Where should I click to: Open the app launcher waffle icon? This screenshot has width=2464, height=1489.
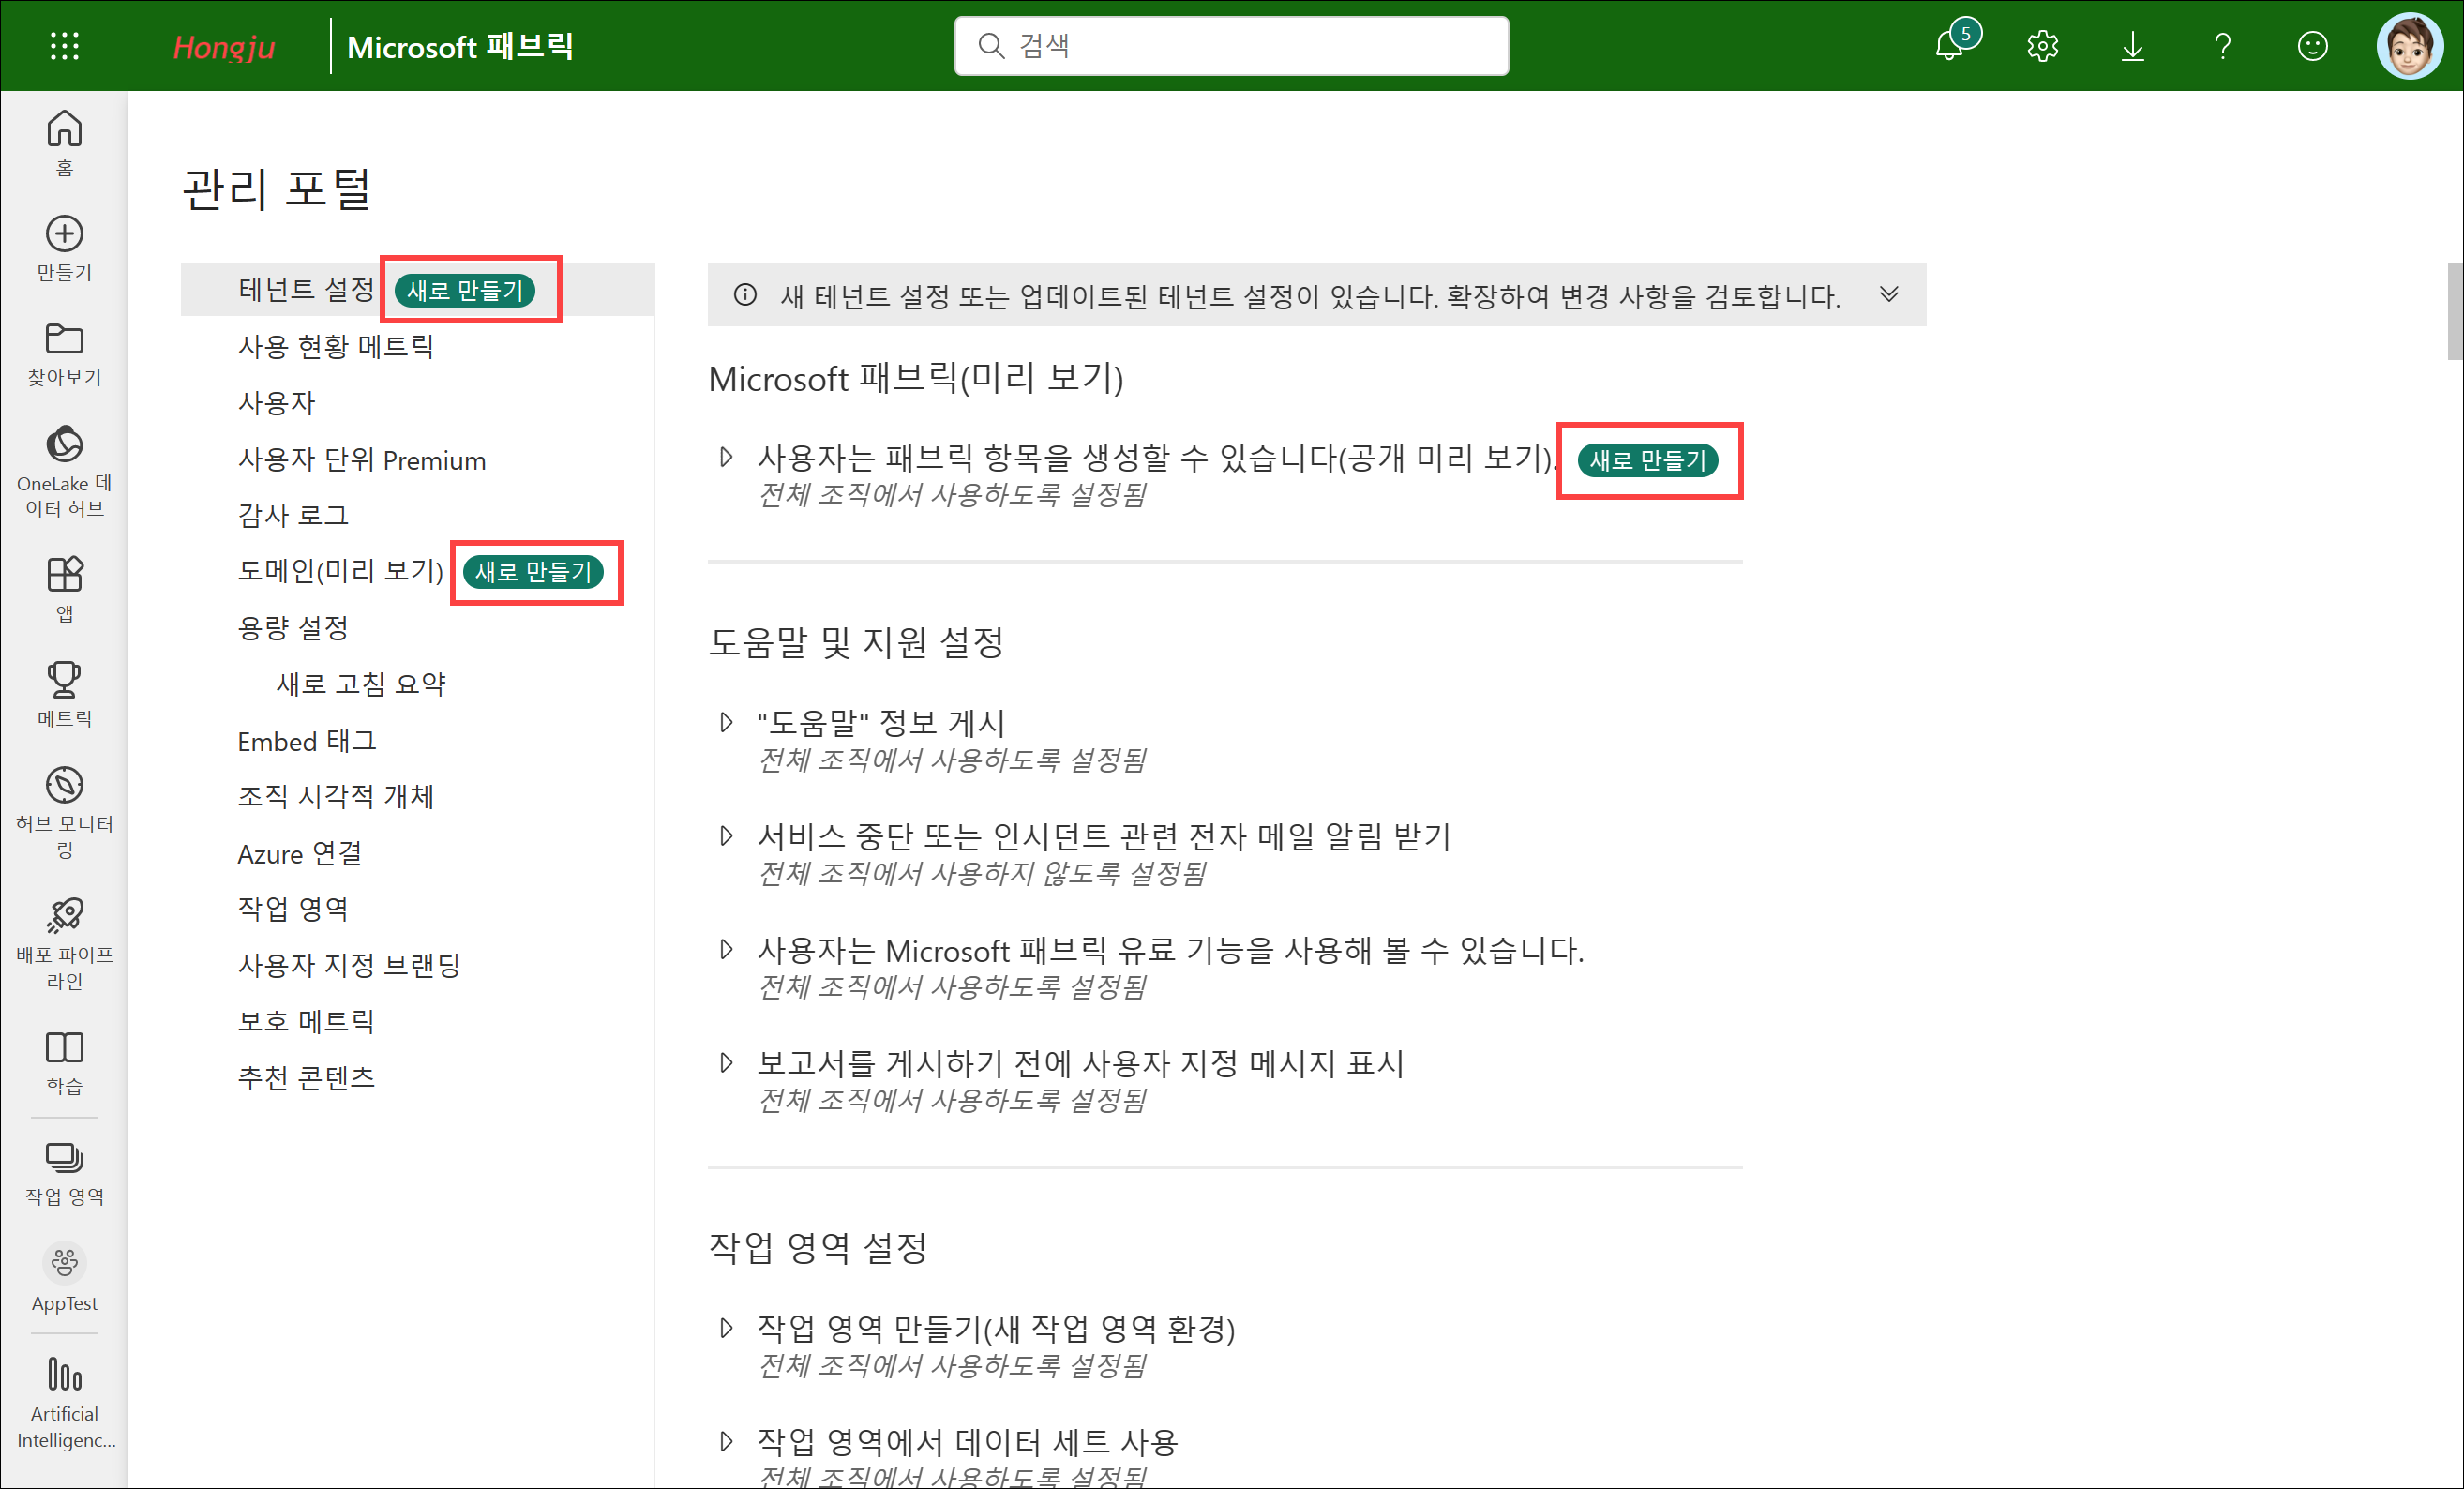pyautogui.click(x=65, y=46)
